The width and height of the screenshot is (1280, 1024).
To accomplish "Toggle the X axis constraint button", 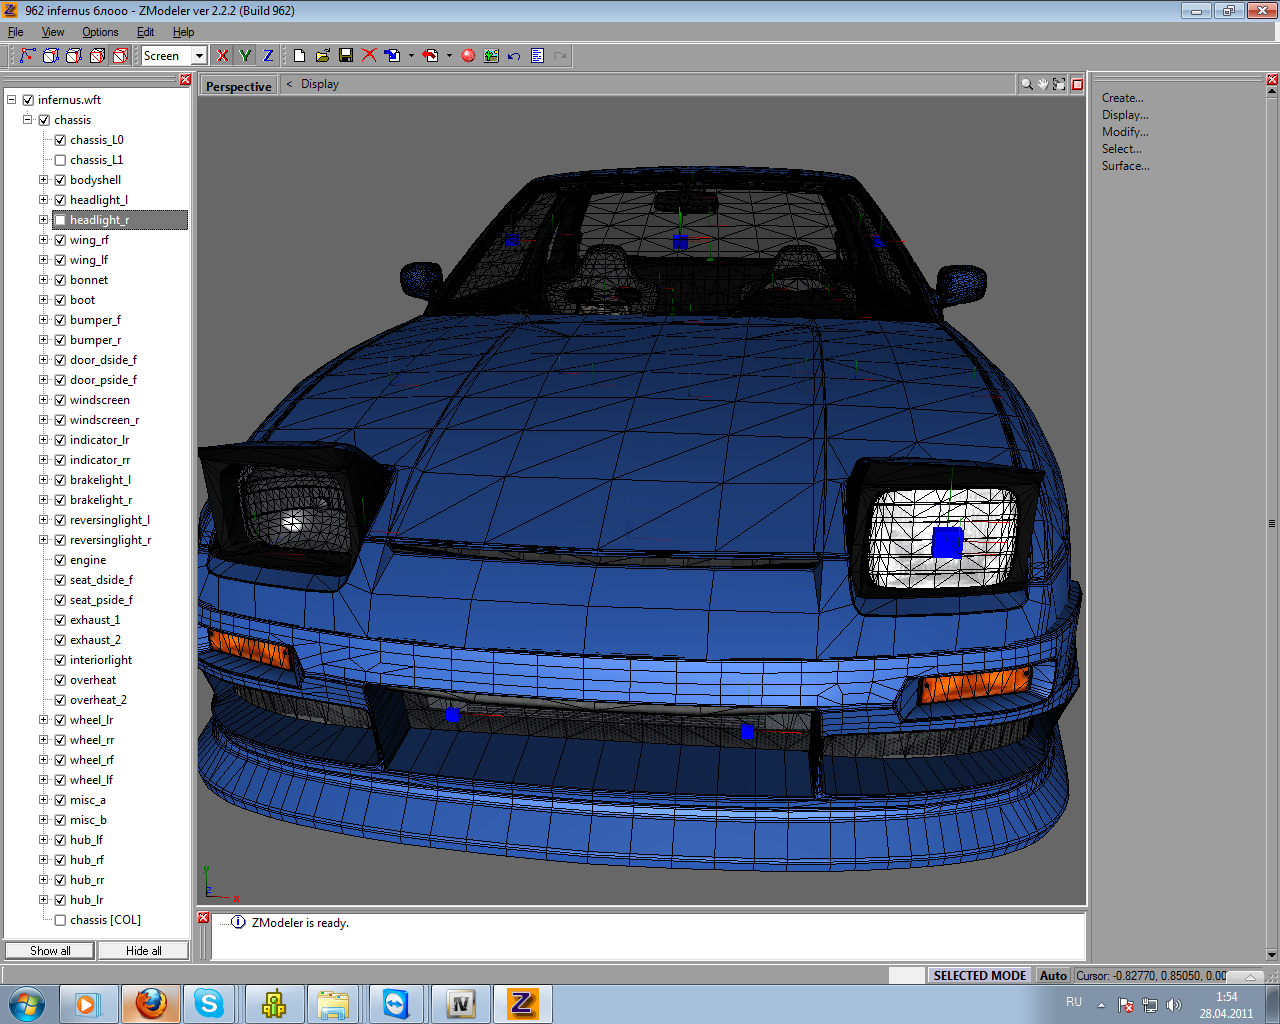I will point(222,56).
